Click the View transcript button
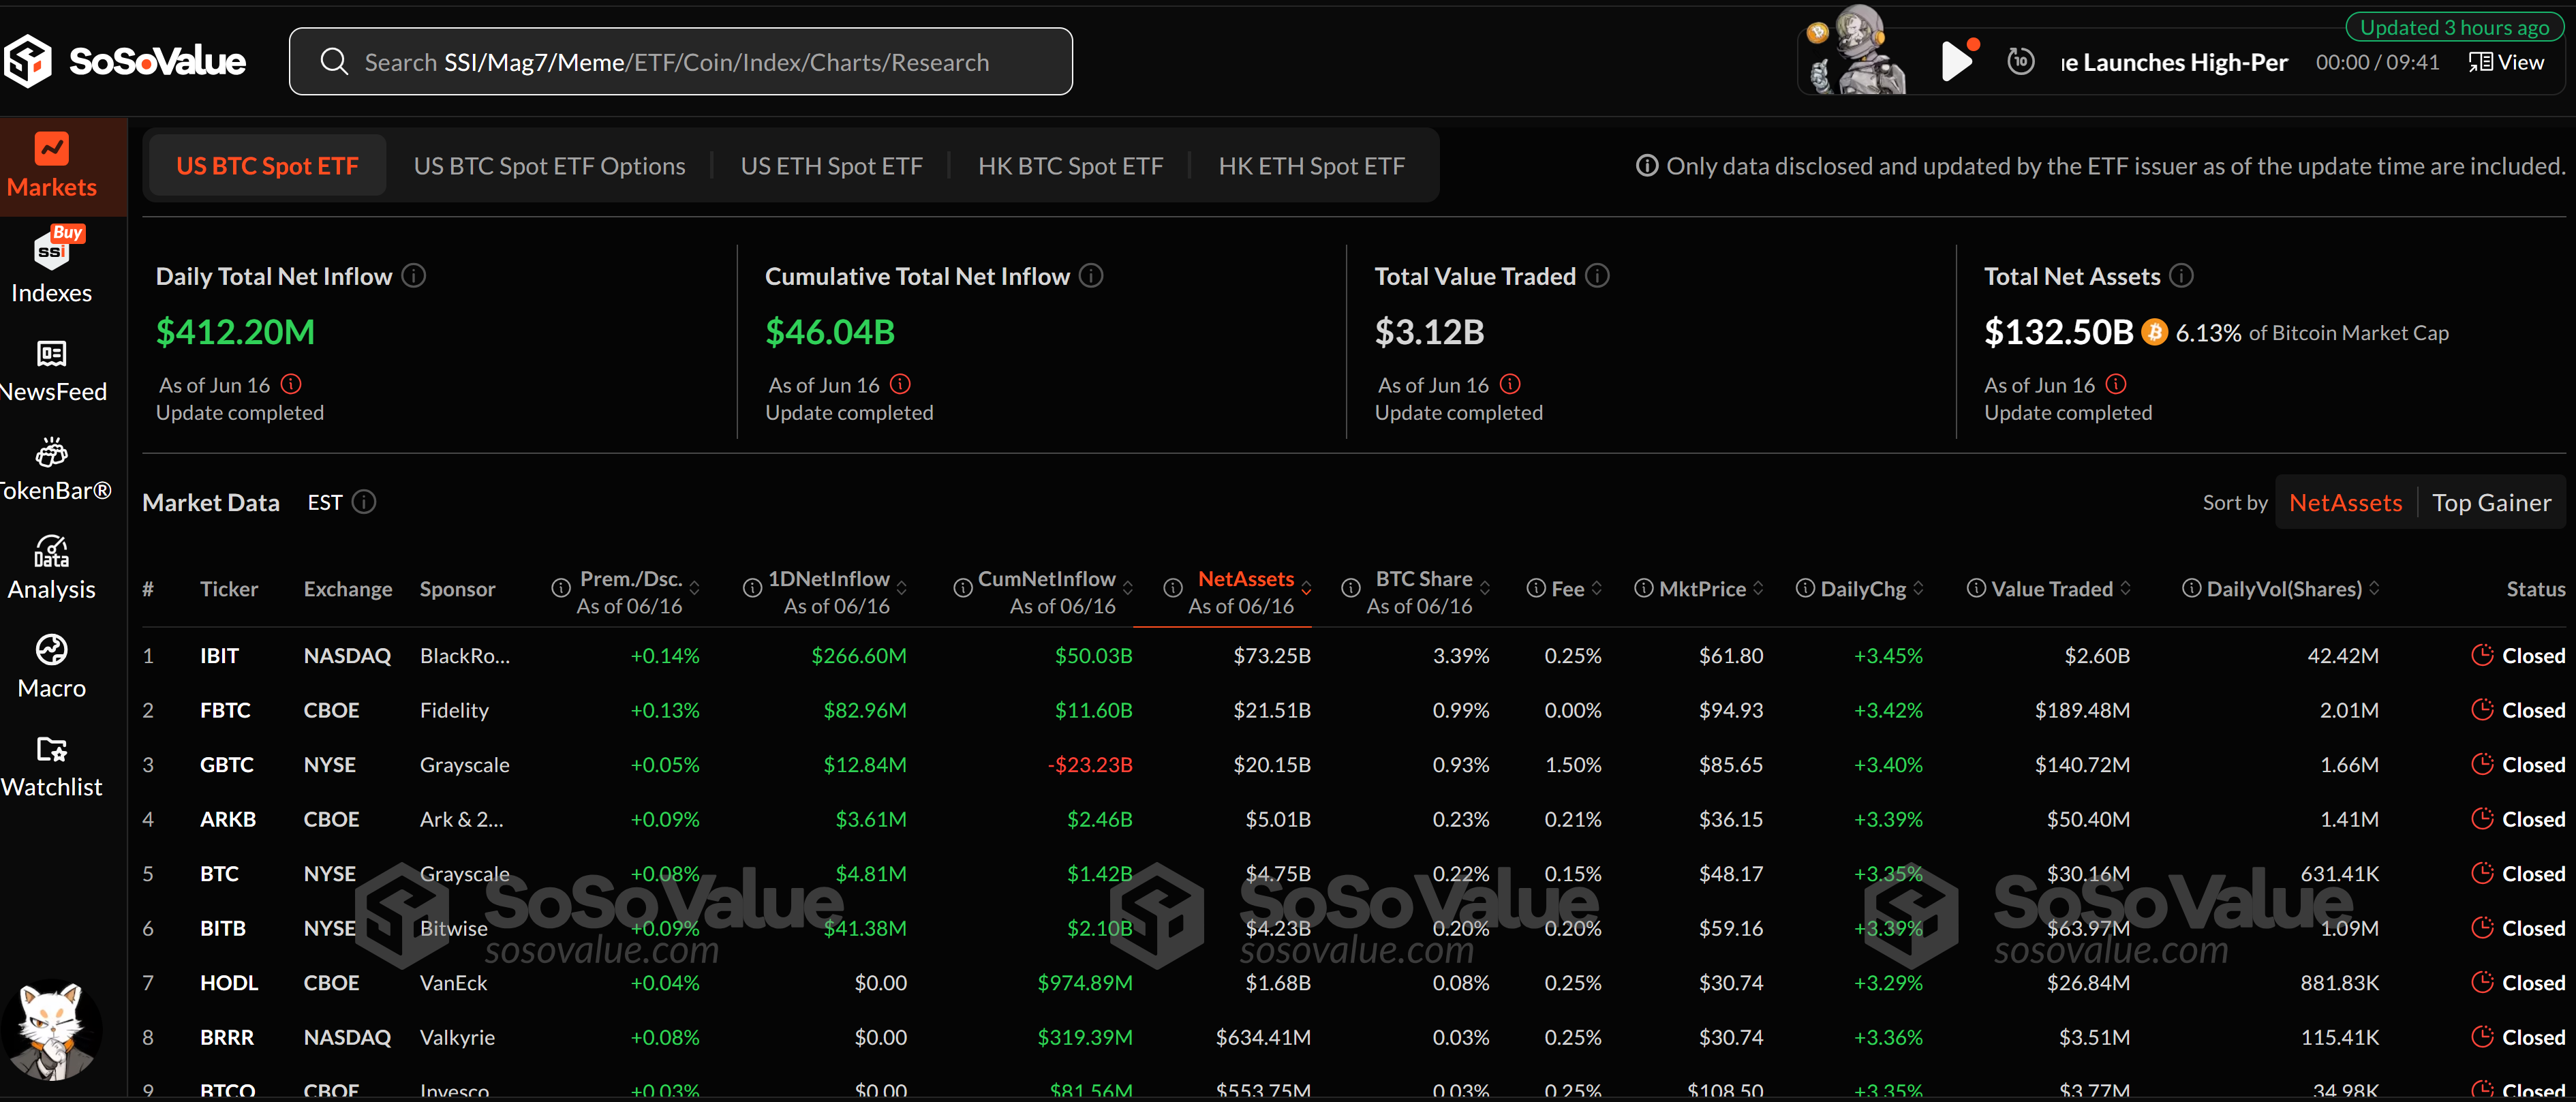 2507,62
